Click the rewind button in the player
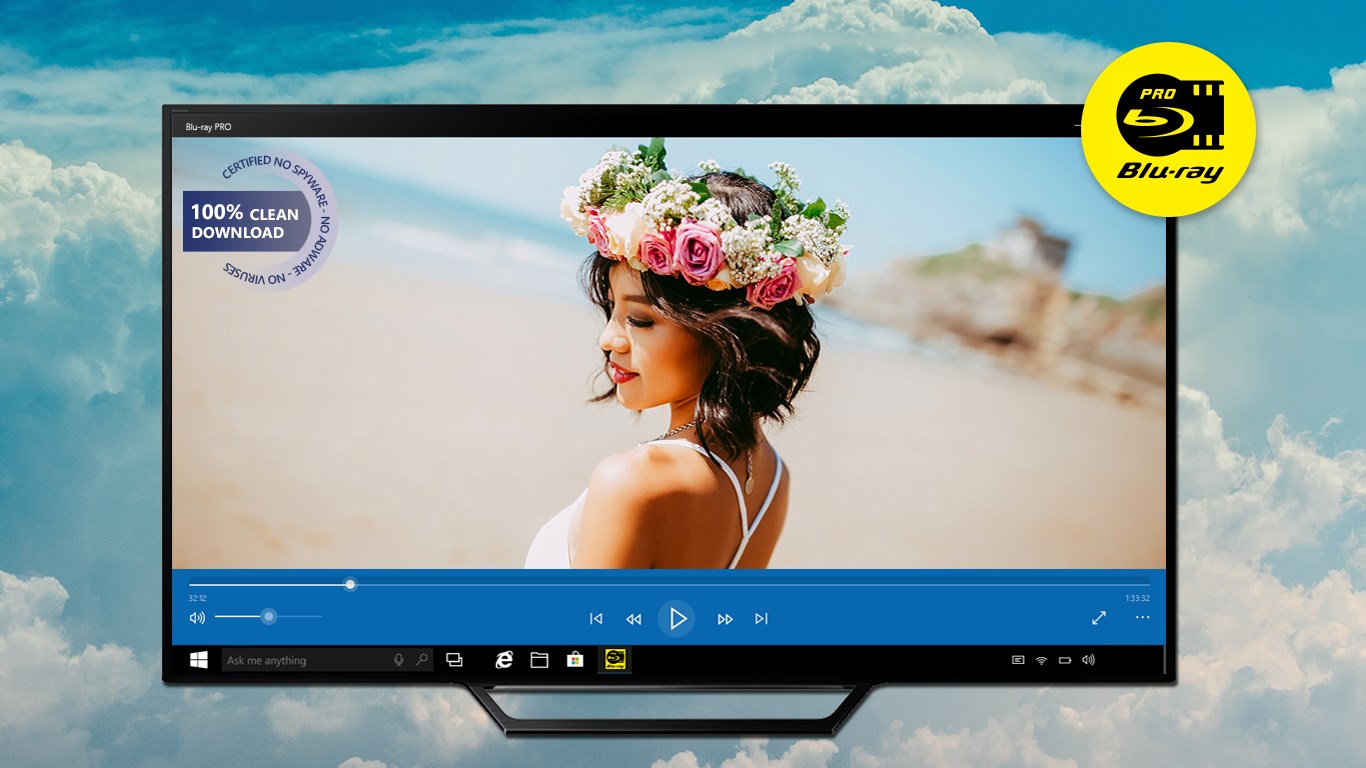 coord(633,618)
